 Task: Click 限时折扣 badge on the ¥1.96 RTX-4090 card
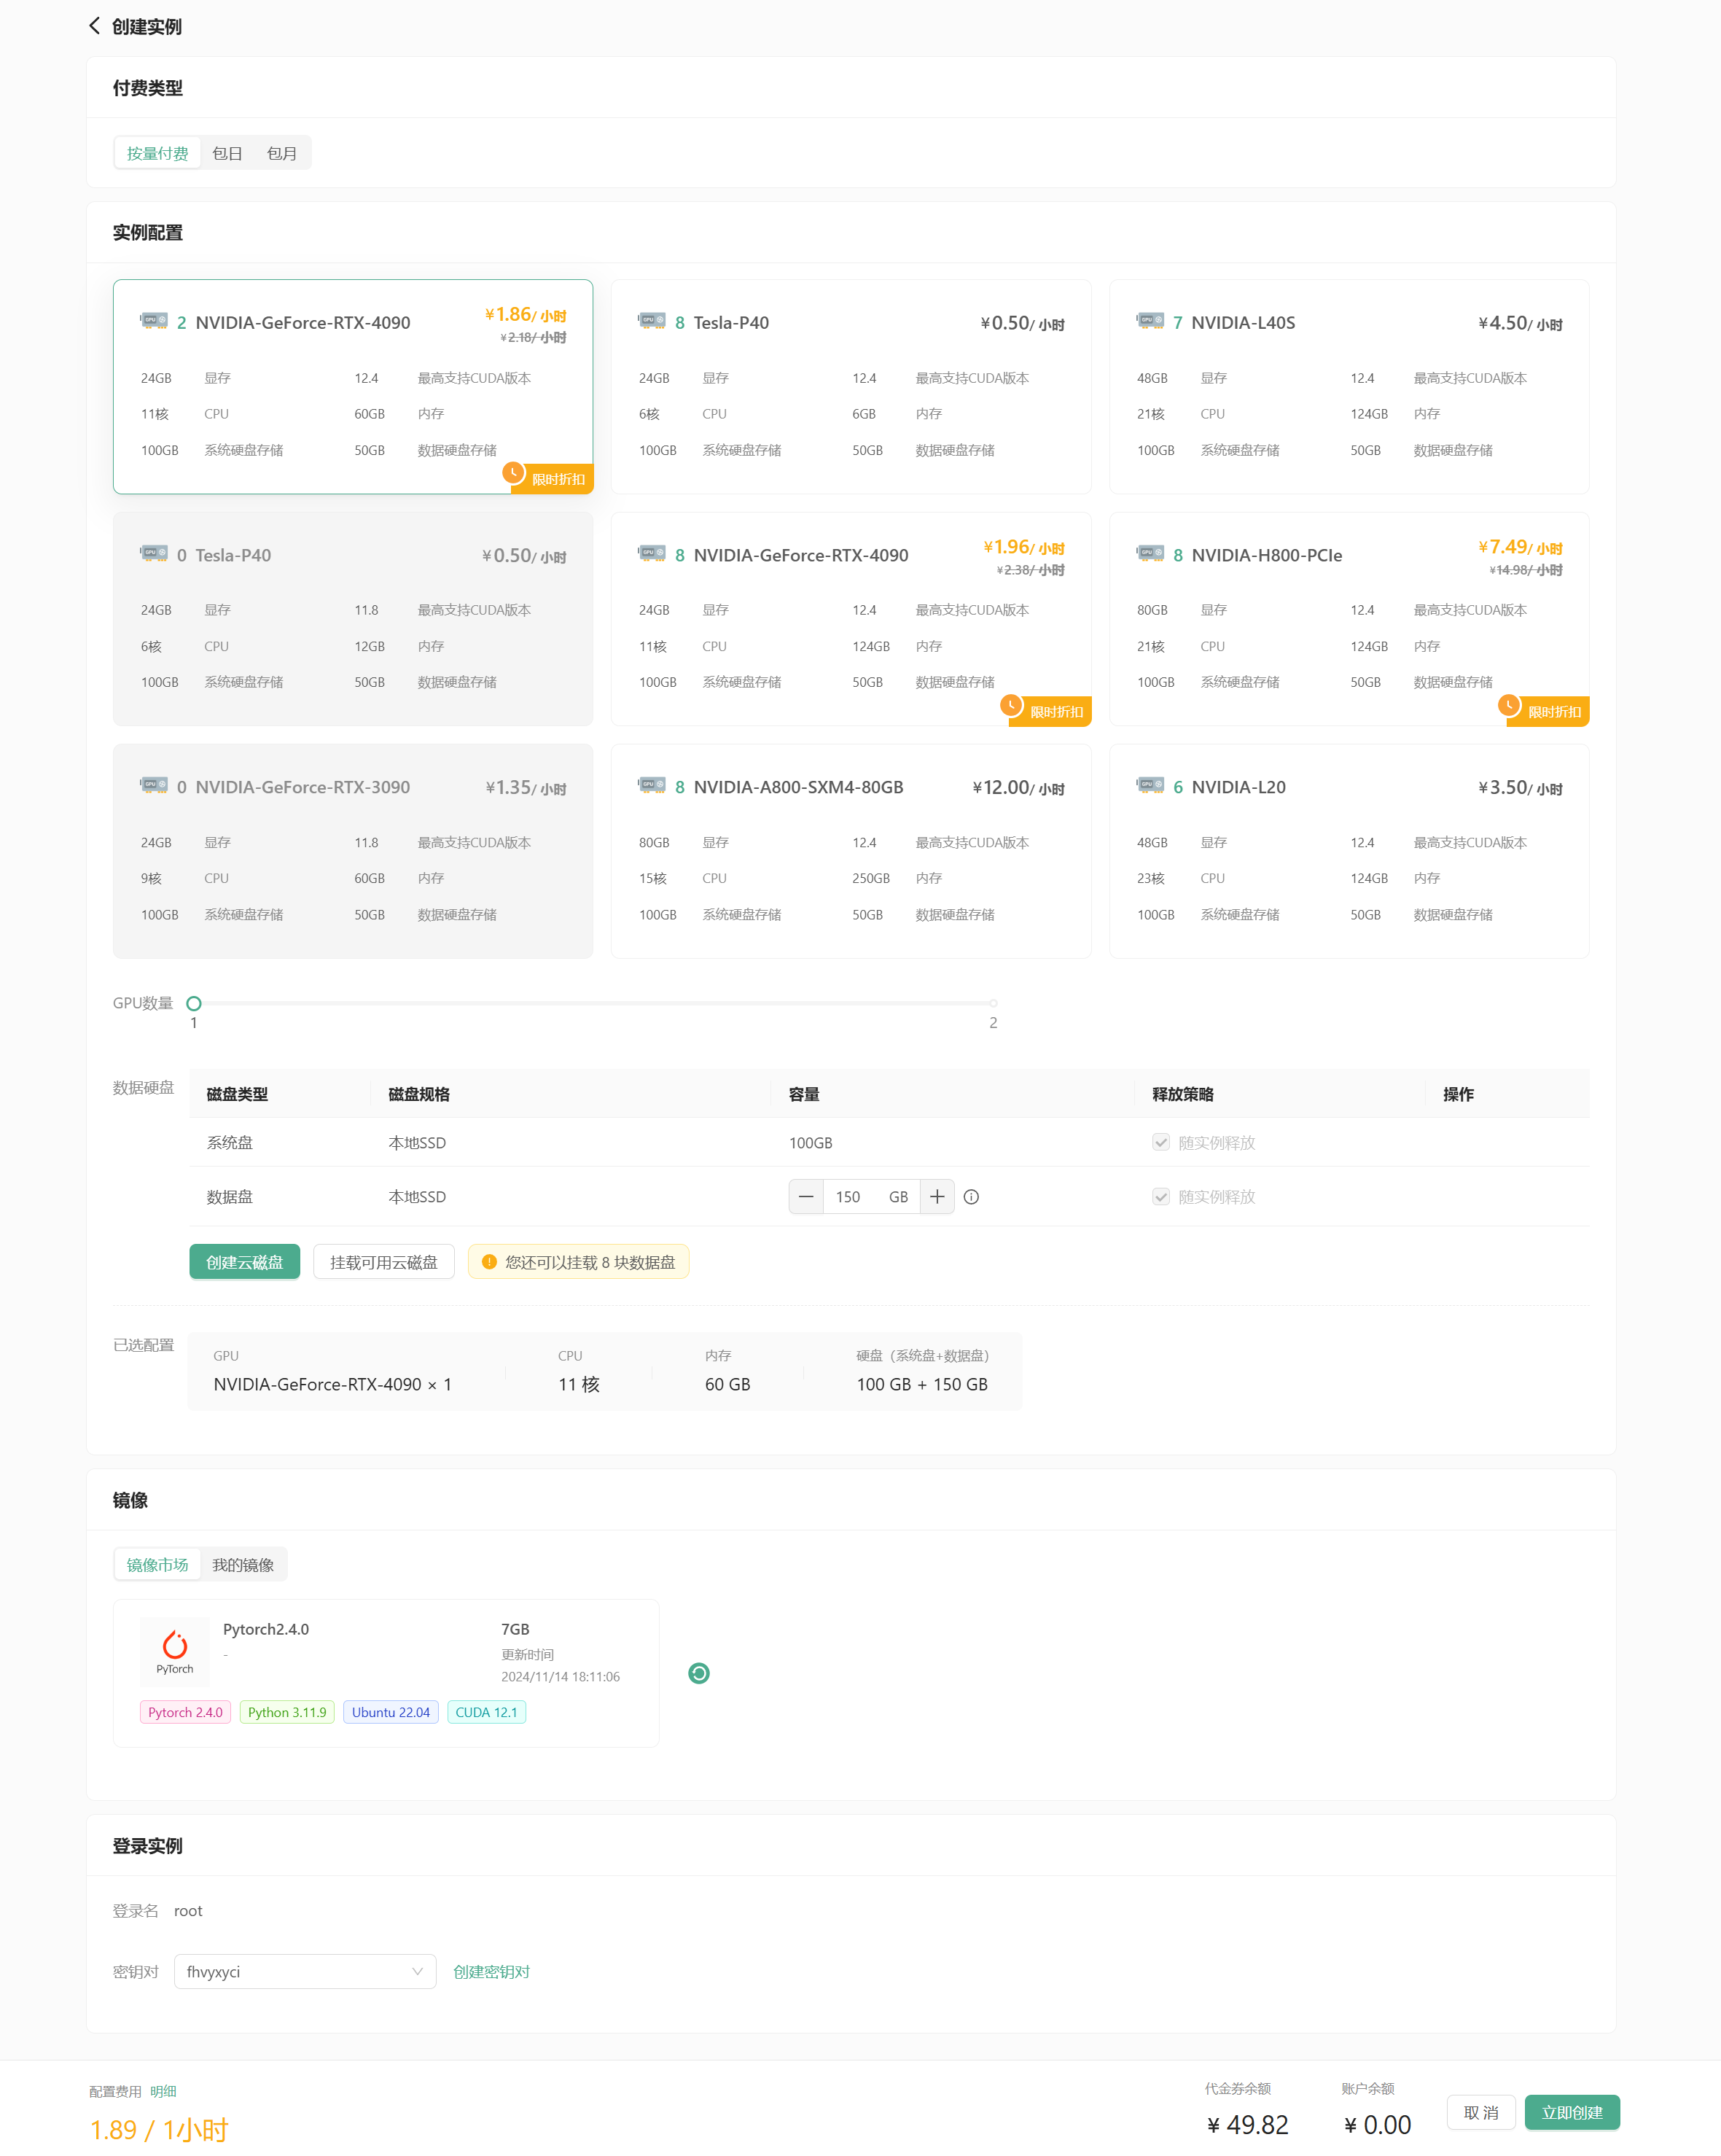click(x=1046, y=710)
